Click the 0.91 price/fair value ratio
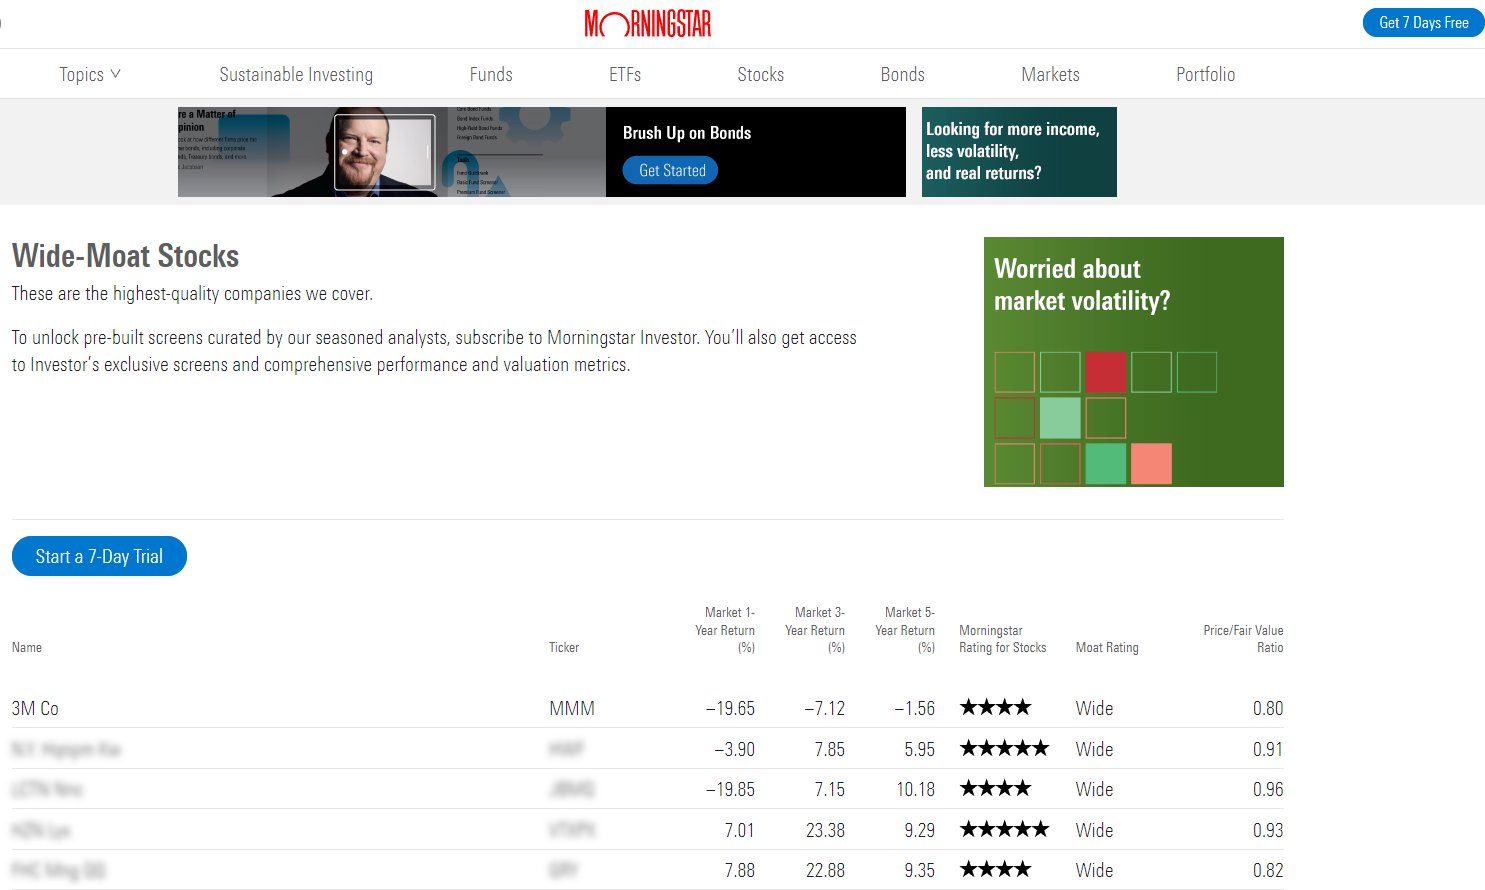Image resolution: width=1485 pixels, height=890 pixels. [1268, 749]
